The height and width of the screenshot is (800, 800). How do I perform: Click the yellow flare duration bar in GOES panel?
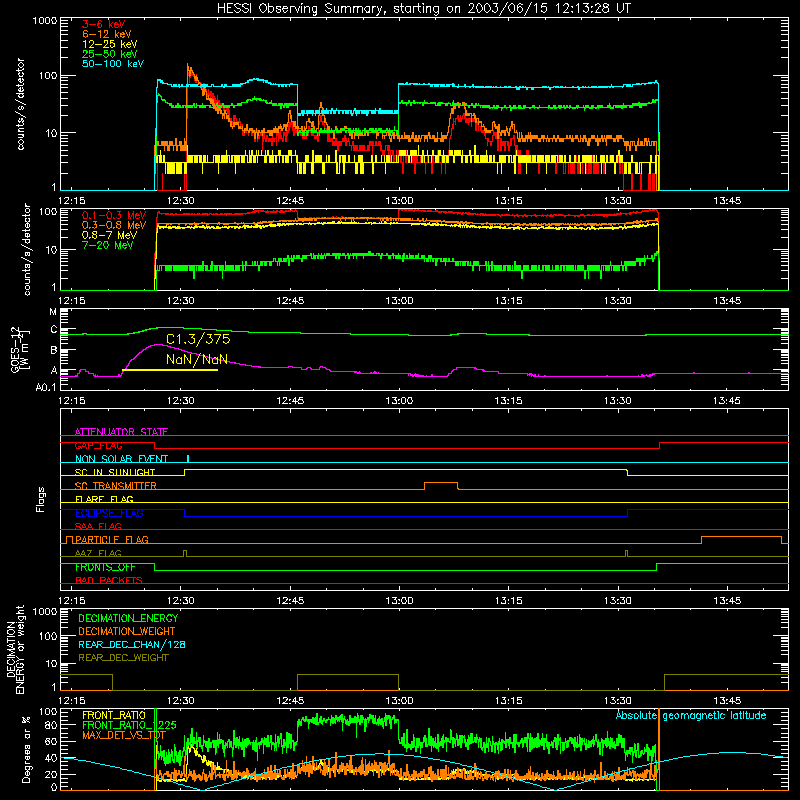170,370
